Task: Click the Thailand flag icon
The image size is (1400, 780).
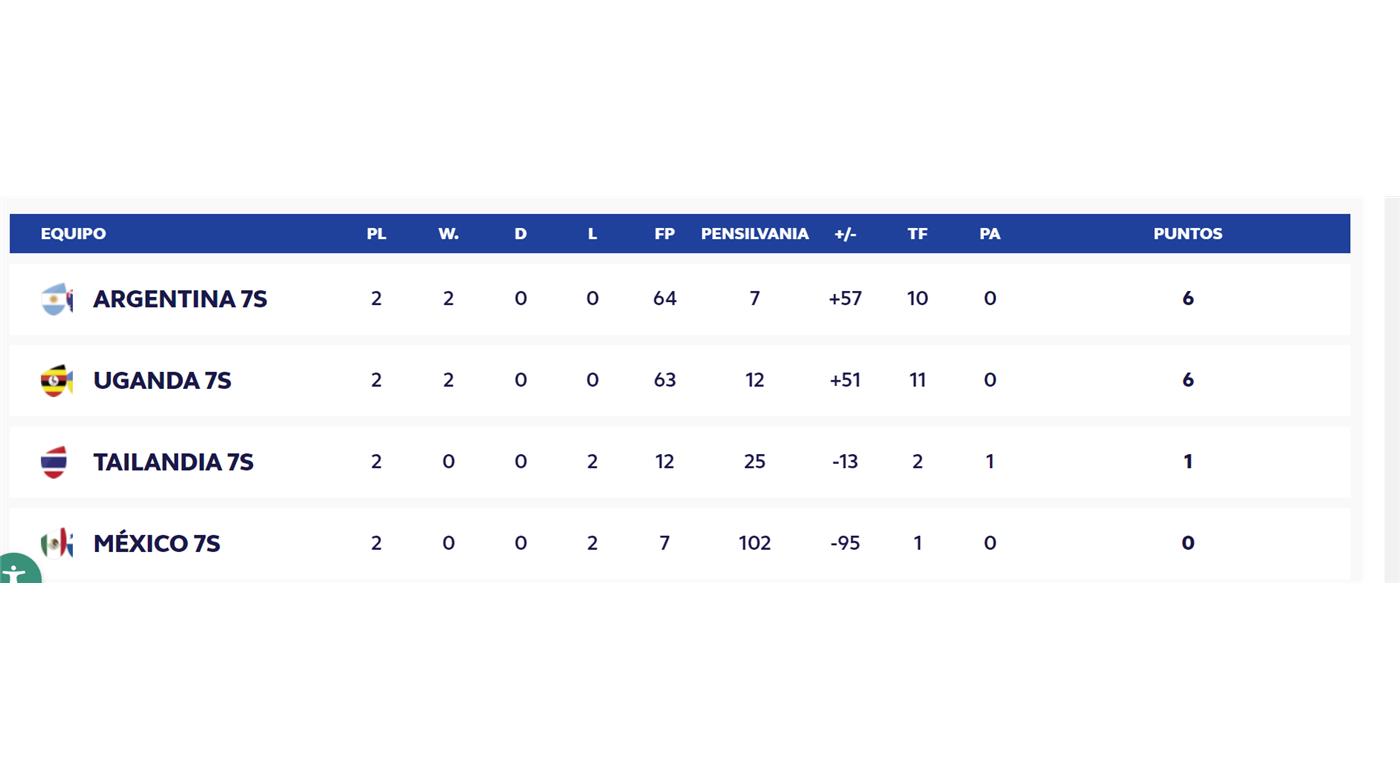Action: [55, 462]
